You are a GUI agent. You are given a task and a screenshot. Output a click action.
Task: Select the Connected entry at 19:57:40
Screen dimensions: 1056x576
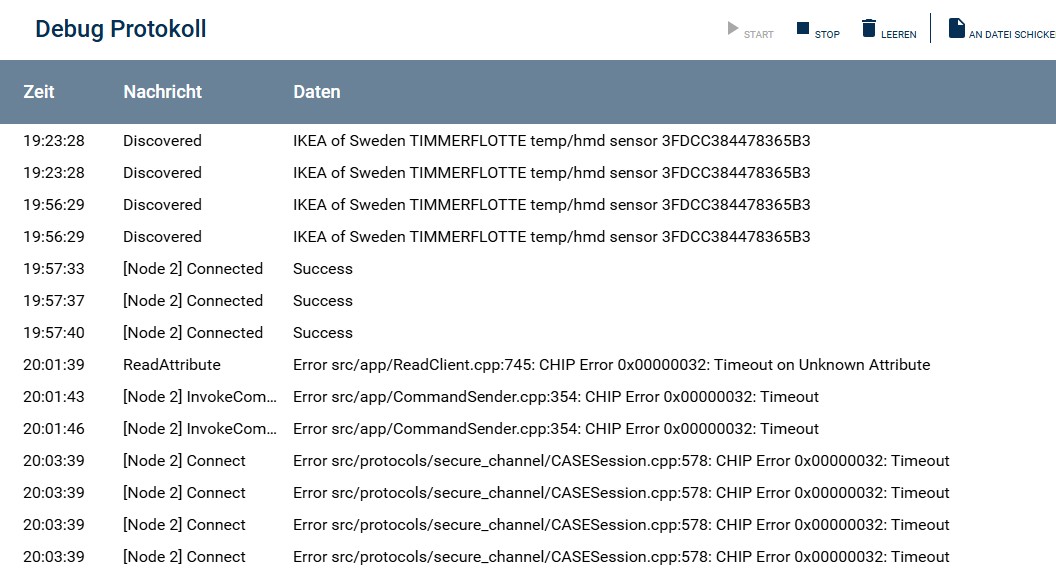[193, 333]
